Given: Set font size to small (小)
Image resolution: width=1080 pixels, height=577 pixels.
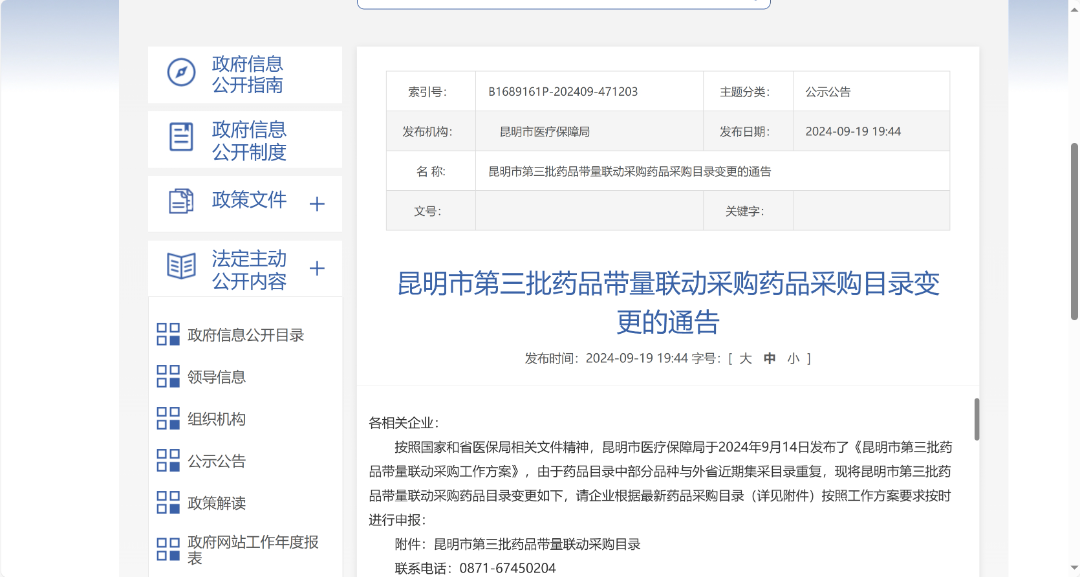Looking at the screenshot, I should click(793, 359).
